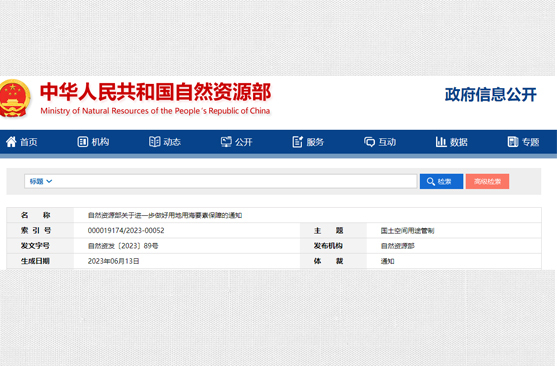Click the 发文字号 field label
This screenshot has height=366, width=557.
point(35,246)
